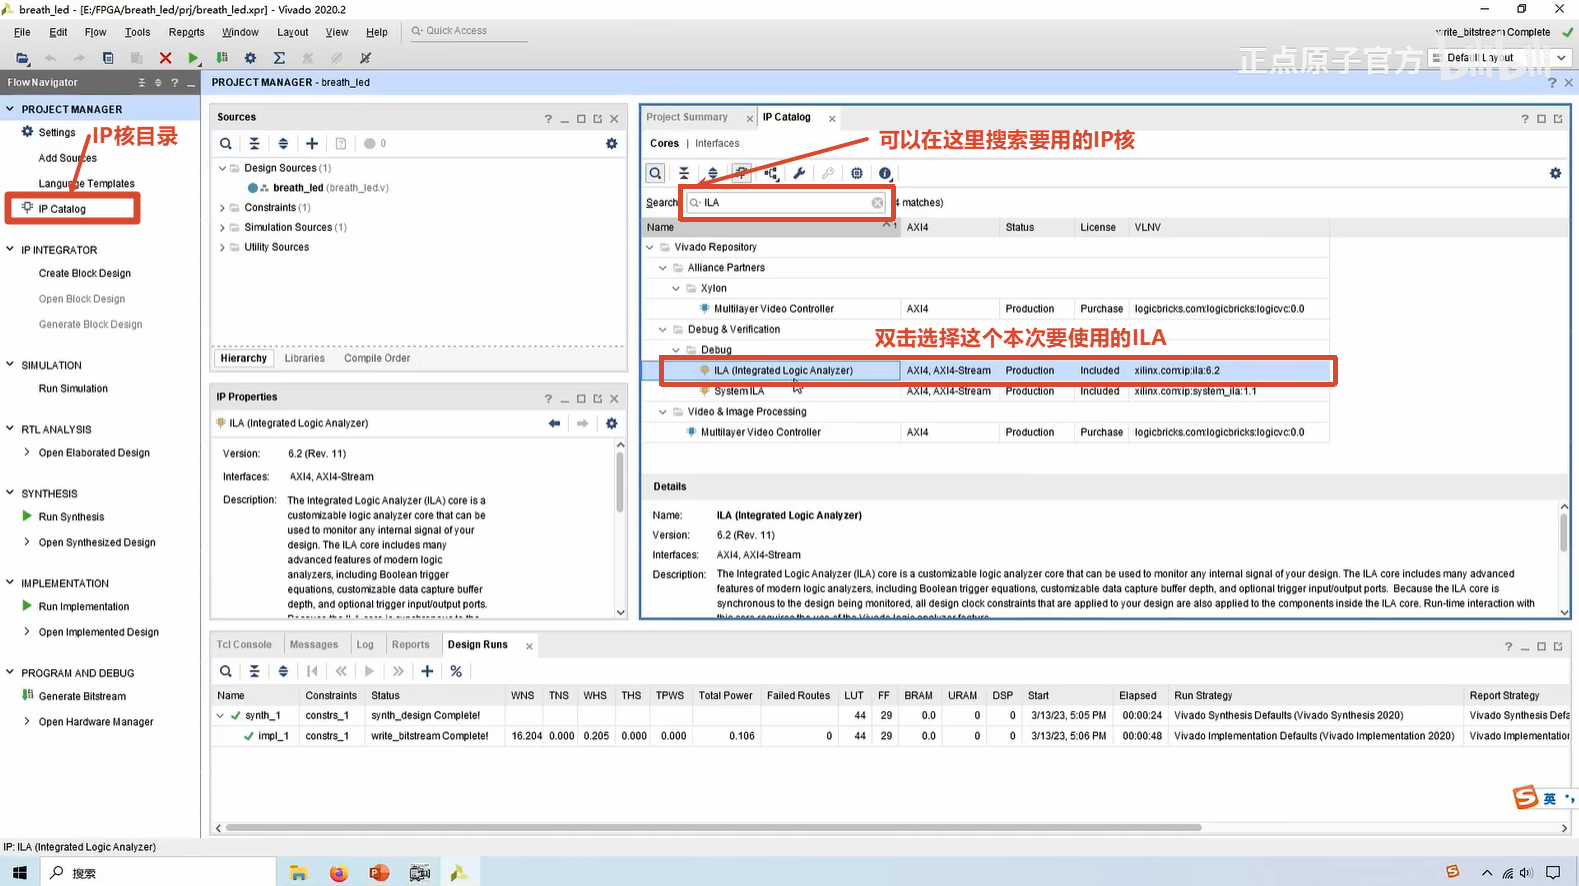Image resolution: width=1579 pixels, height=886 pixels.
Task: Run the green Run Synthesis toolbar arrow
Action: pyautogui.click(x=194, y=58)
